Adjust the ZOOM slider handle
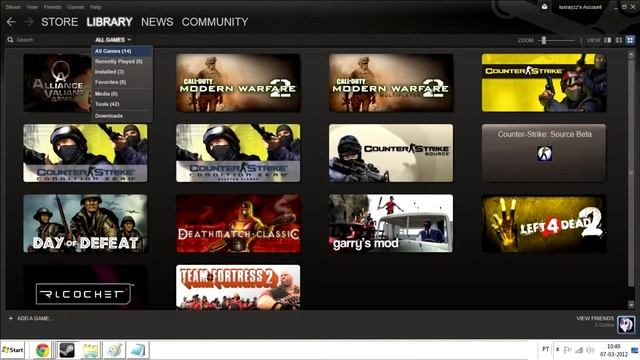 coord(544,40)
